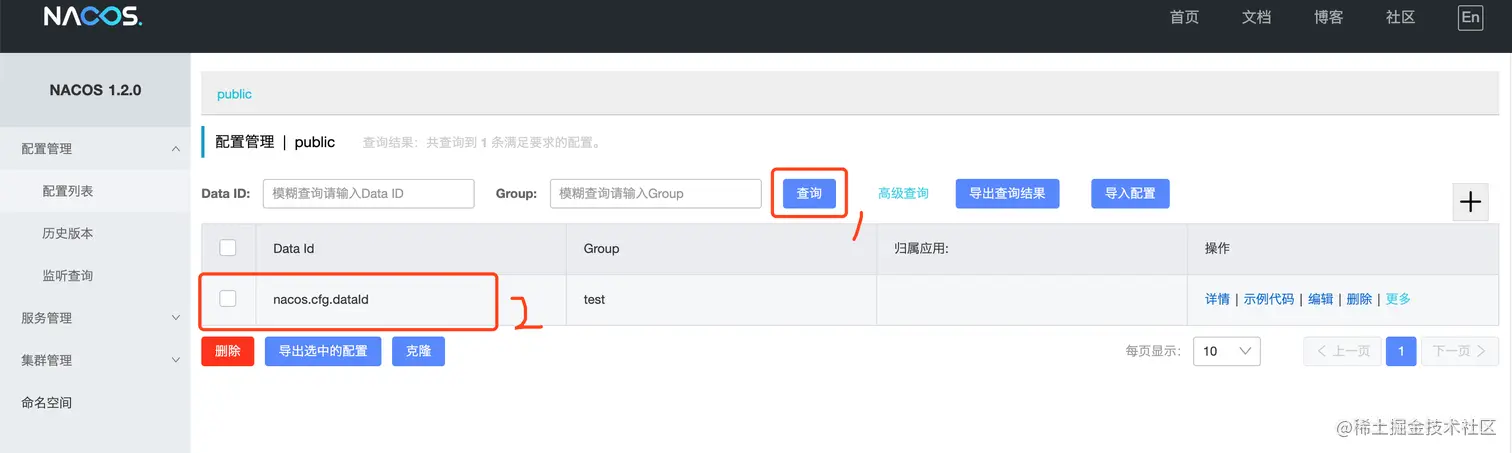Go to 上一页 in pagination

(x=1343, y=351)
